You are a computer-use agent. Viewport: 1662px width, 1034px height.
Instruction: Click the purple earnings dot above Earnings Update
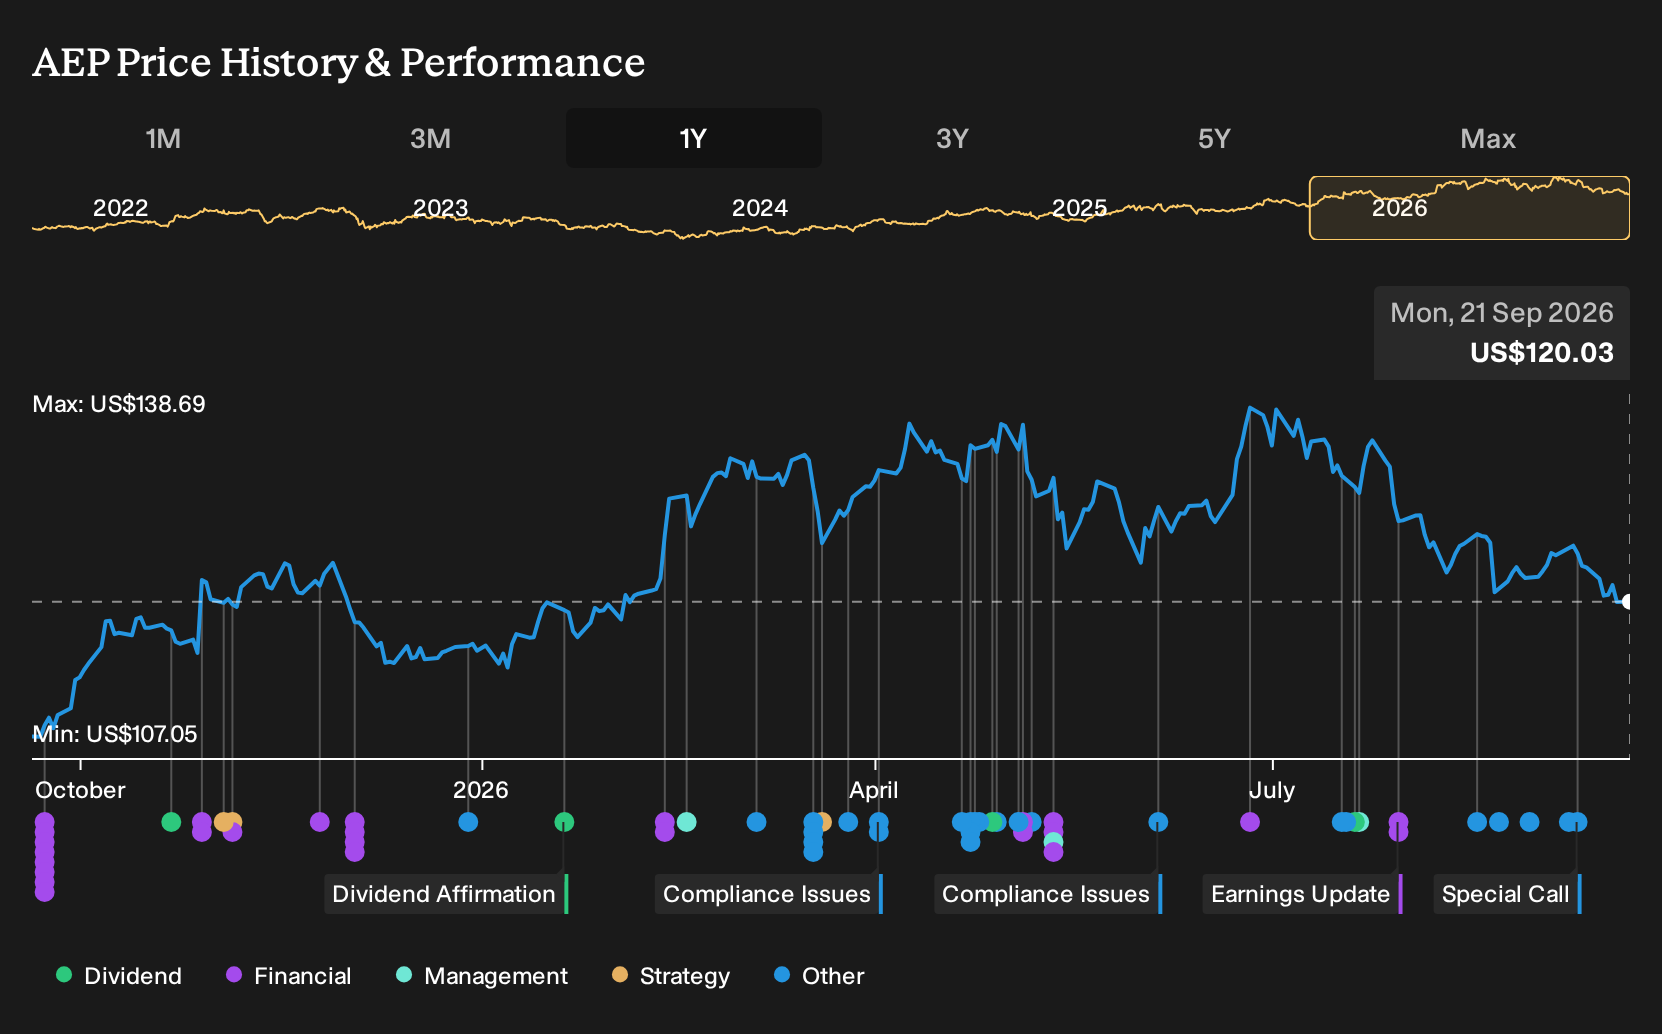point(1398,822)
